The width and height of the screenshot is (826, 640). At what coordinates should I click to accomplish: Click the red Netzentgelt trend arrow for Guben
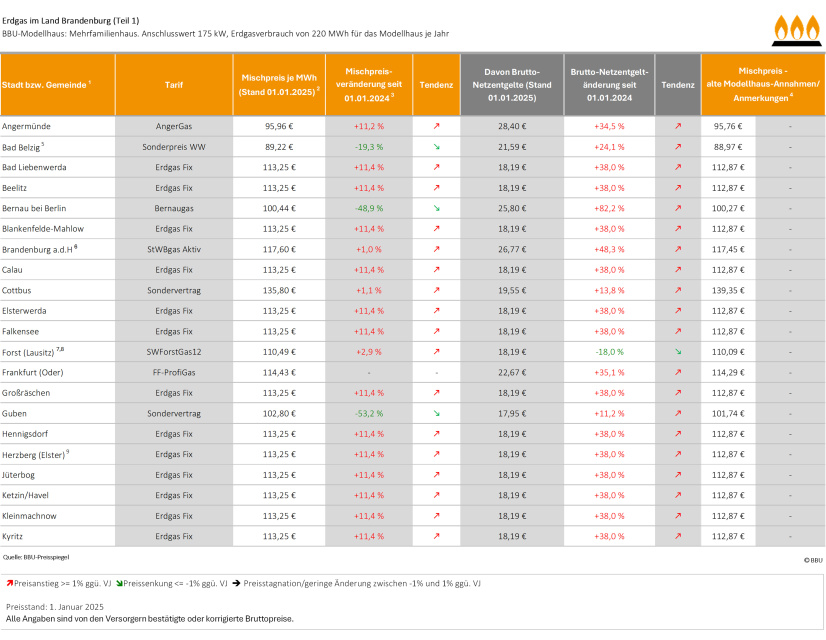tap(678, 413)
